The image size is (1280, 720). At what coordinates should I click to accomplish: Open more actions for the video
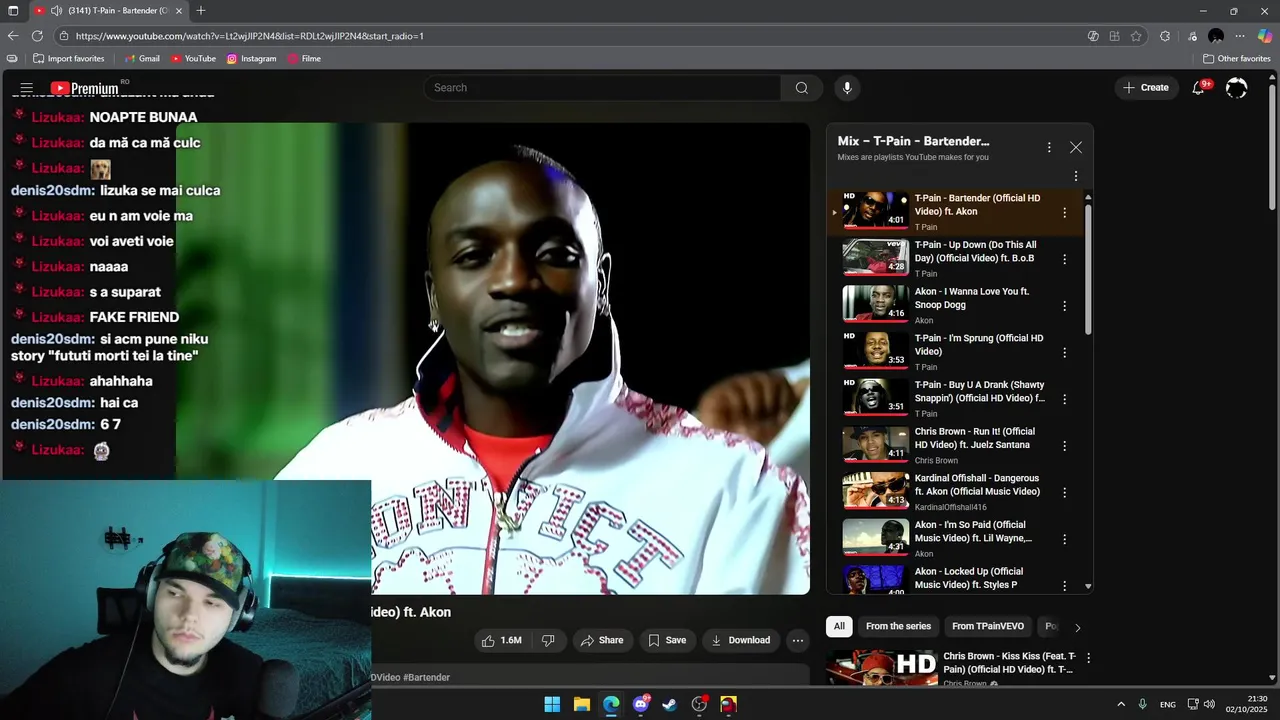(x=797, y=640)
